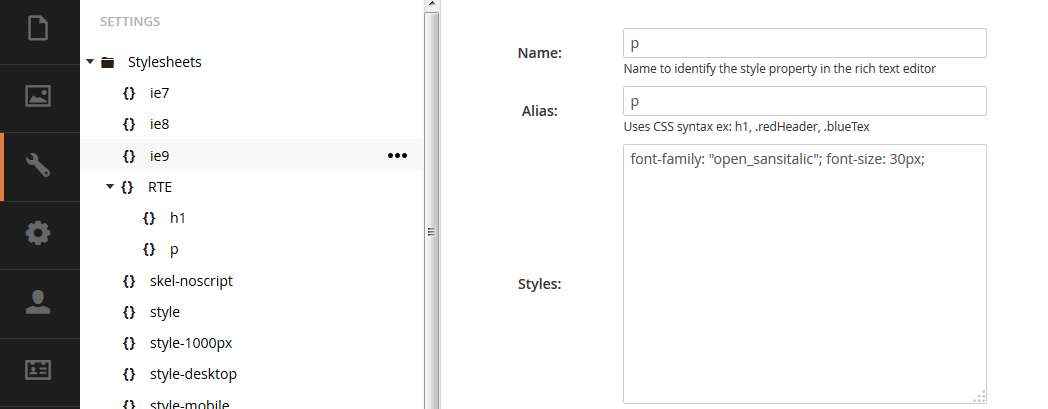The width and height of the screenshot is (1048, 409).
Task: Open the Developer gear icon
Action: pyautogui.click(x=38, y=233)
